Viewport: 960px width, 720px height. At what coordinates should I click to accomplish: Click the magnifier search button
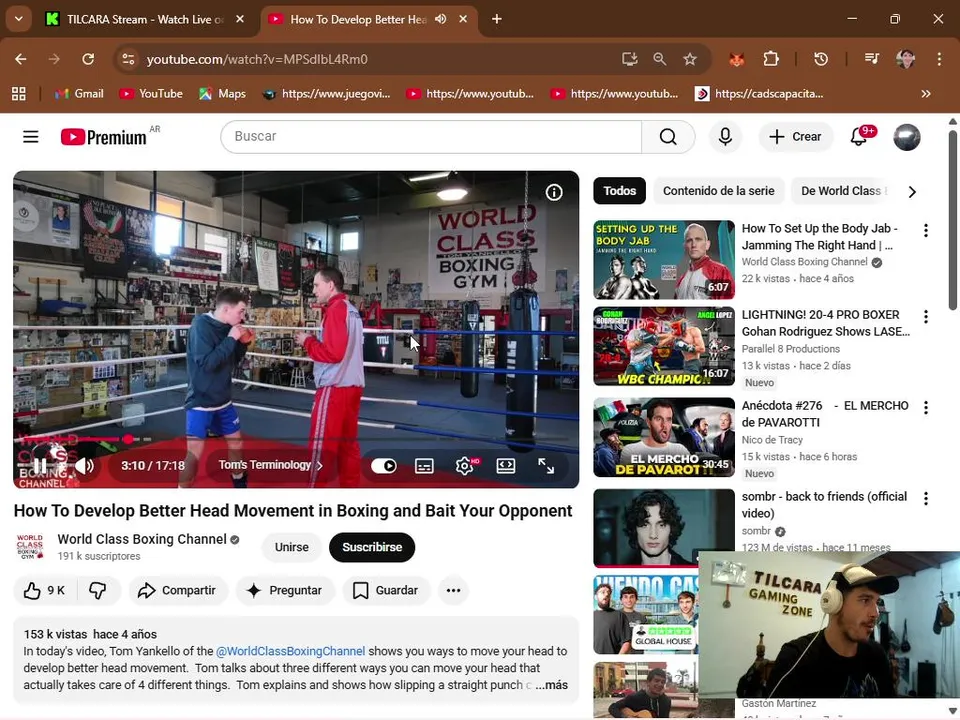[668, 137]
